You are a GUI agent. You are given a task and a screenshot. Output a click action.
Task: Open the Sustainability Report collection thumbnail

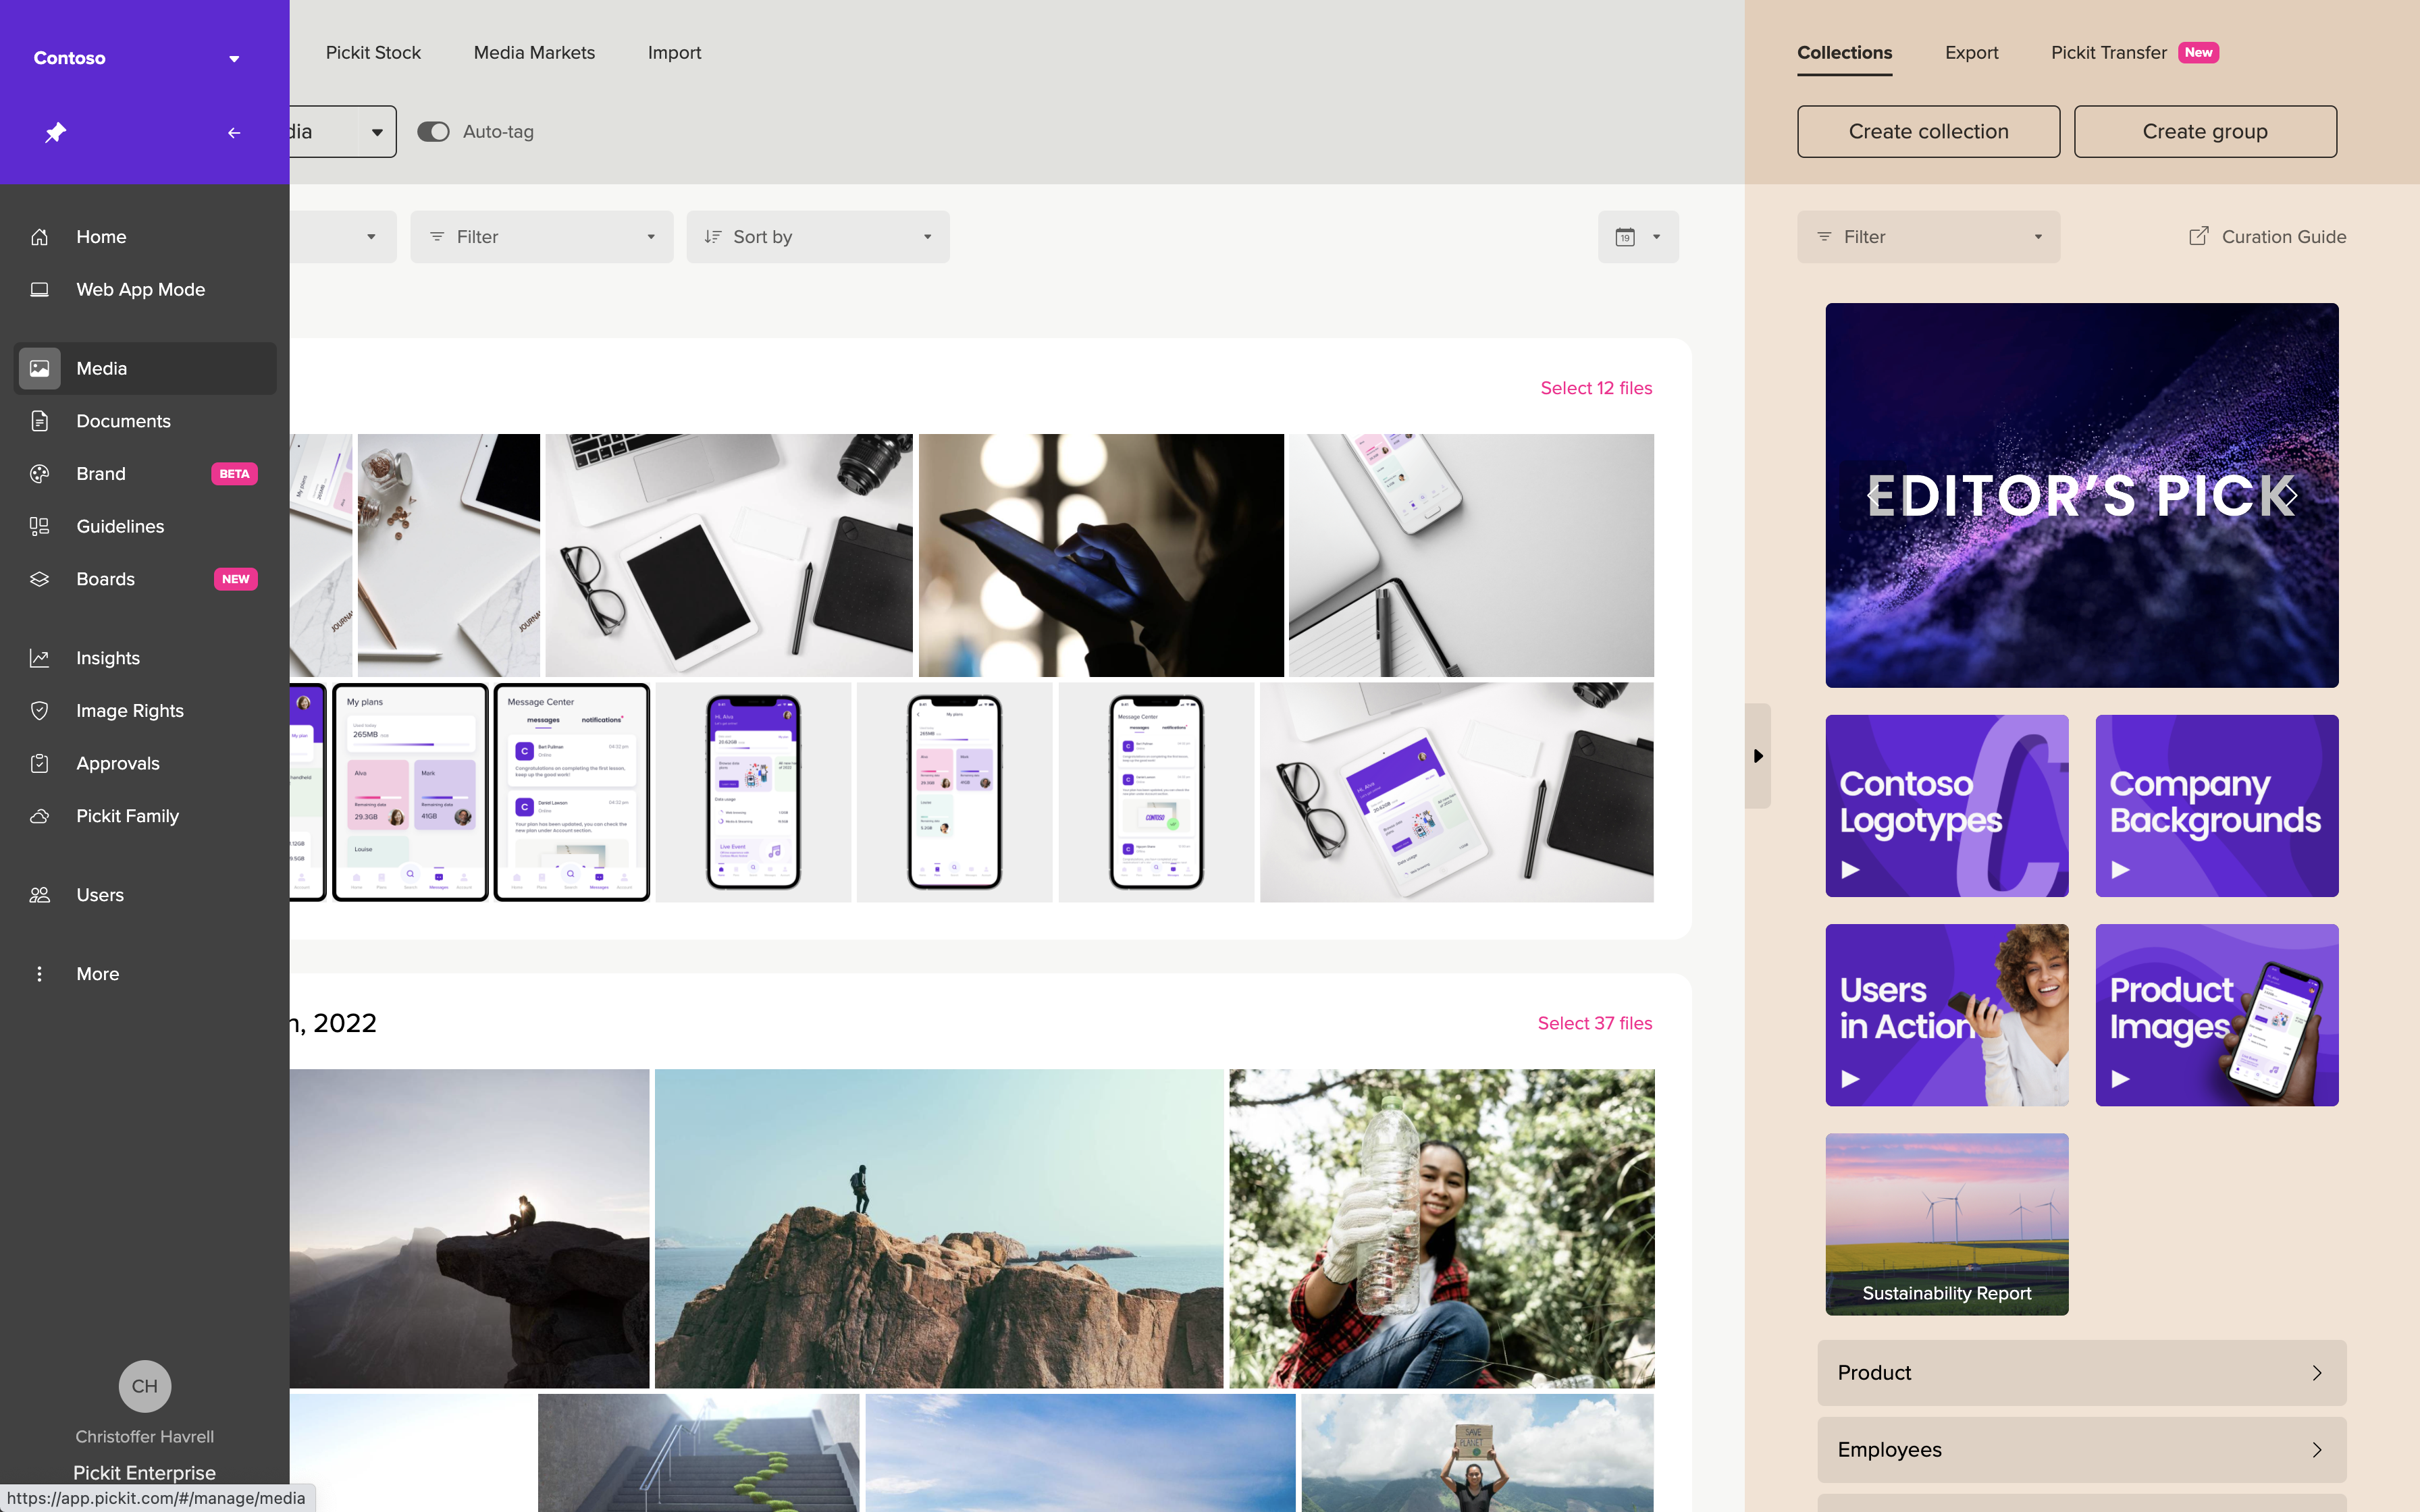point(1946,1223)
